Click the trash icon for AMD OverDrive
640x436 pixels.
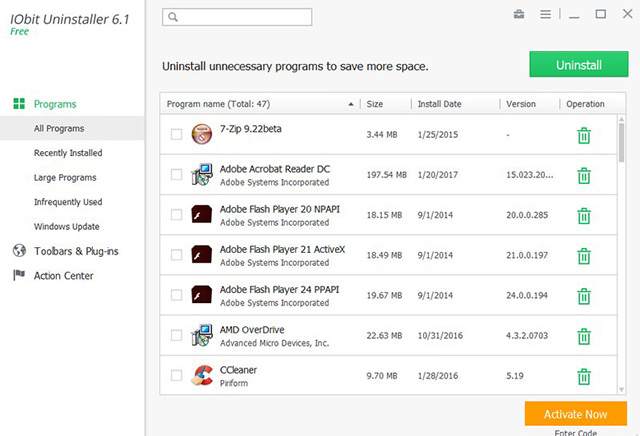(584, 336)
